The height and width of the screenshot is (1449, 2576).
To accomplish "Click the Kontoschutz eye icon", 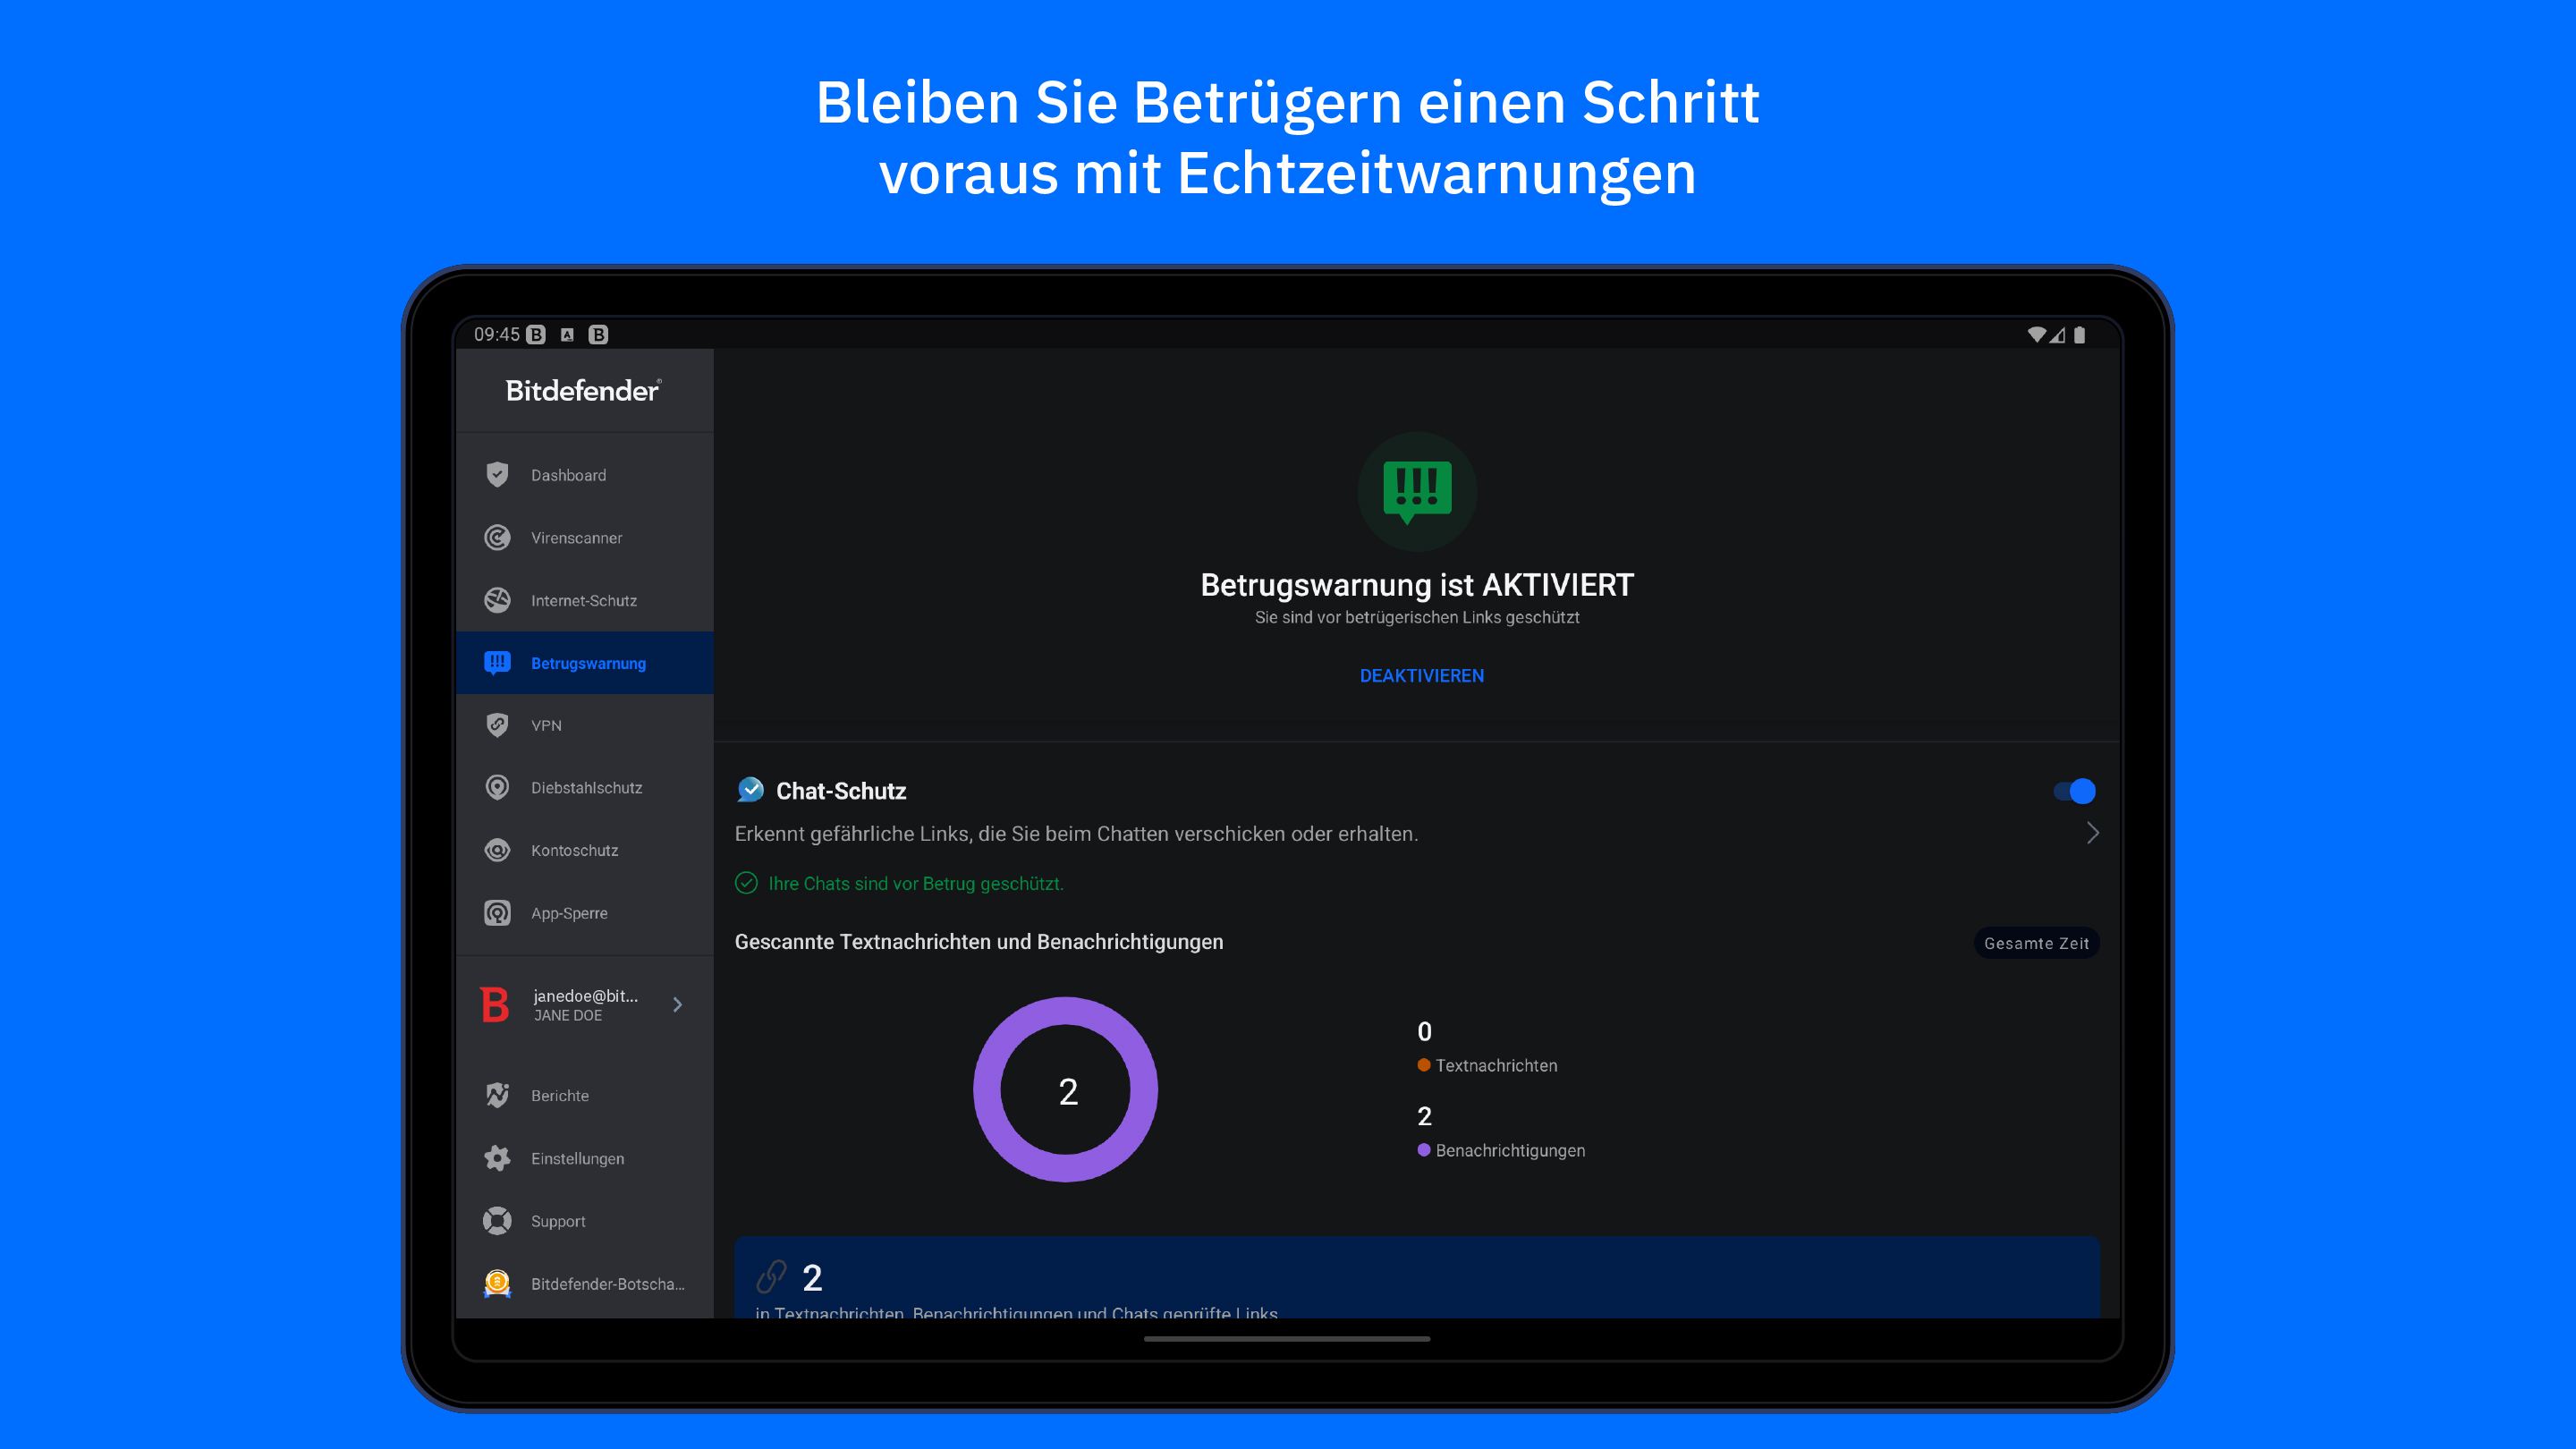I will pyautogui.click(x=497, y=851).
